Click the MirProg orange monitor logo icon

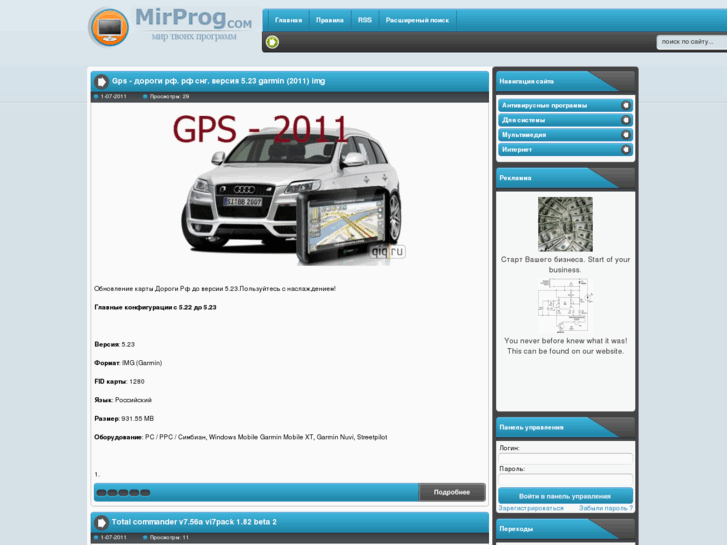(109, 27)
